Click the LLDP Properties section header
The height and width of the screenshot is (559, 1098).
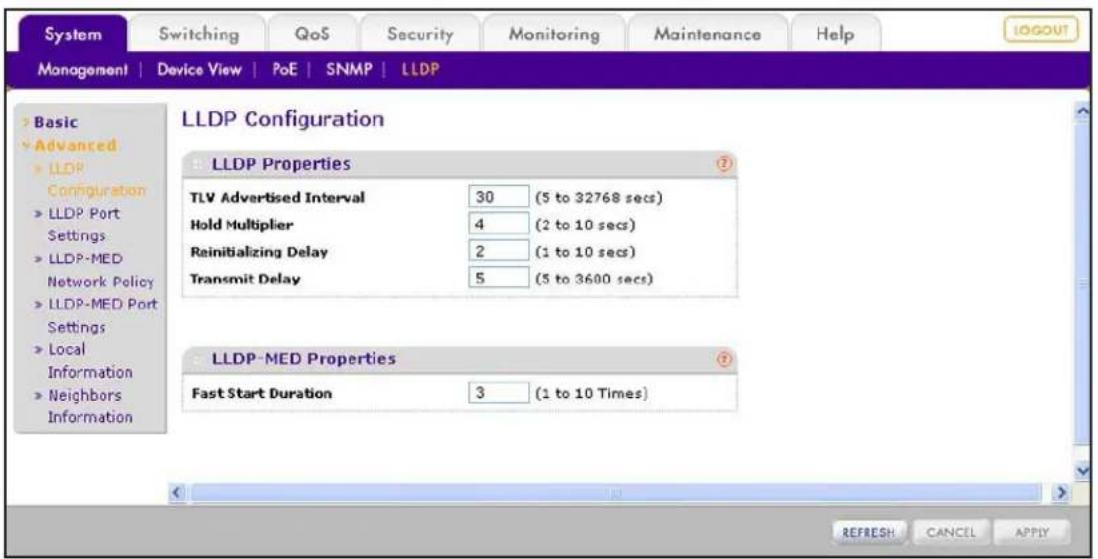[459, 164]
